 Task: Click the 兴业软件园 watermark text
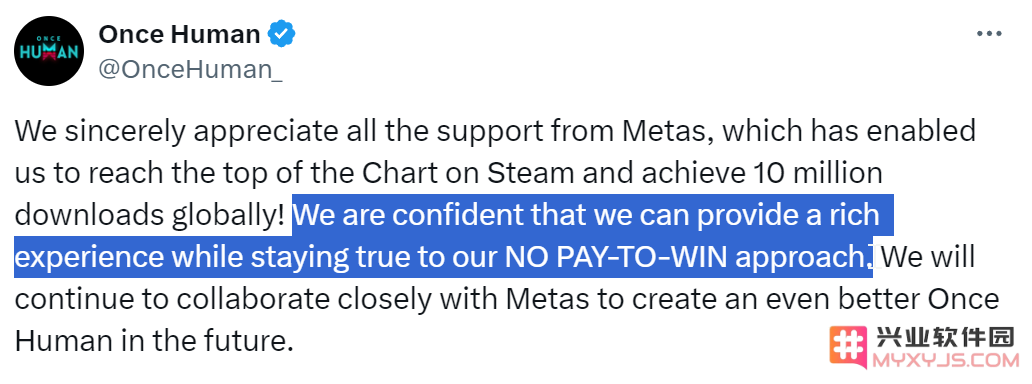[x=945, y=338]
